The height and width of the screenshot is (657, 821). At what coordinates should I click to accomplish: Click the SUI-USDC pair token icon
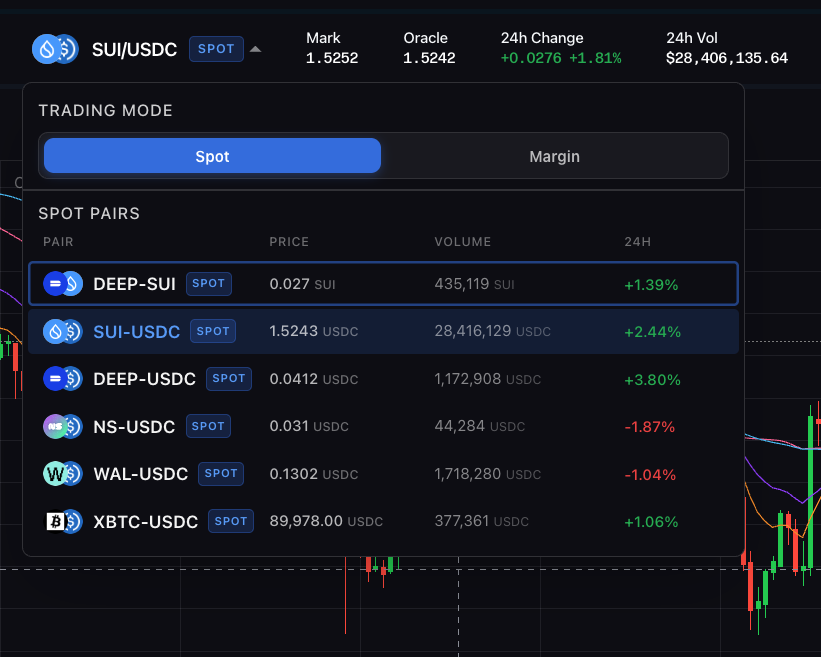[x=62, y=331]
